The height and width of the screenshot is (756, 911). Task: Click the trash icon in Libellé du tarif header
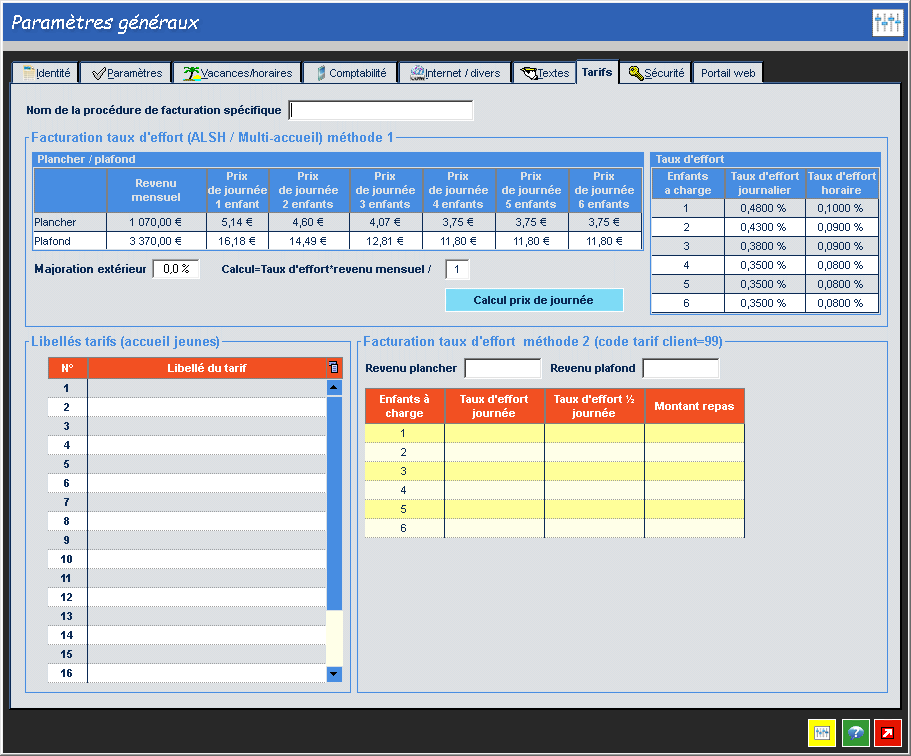[x=334, y=368]
